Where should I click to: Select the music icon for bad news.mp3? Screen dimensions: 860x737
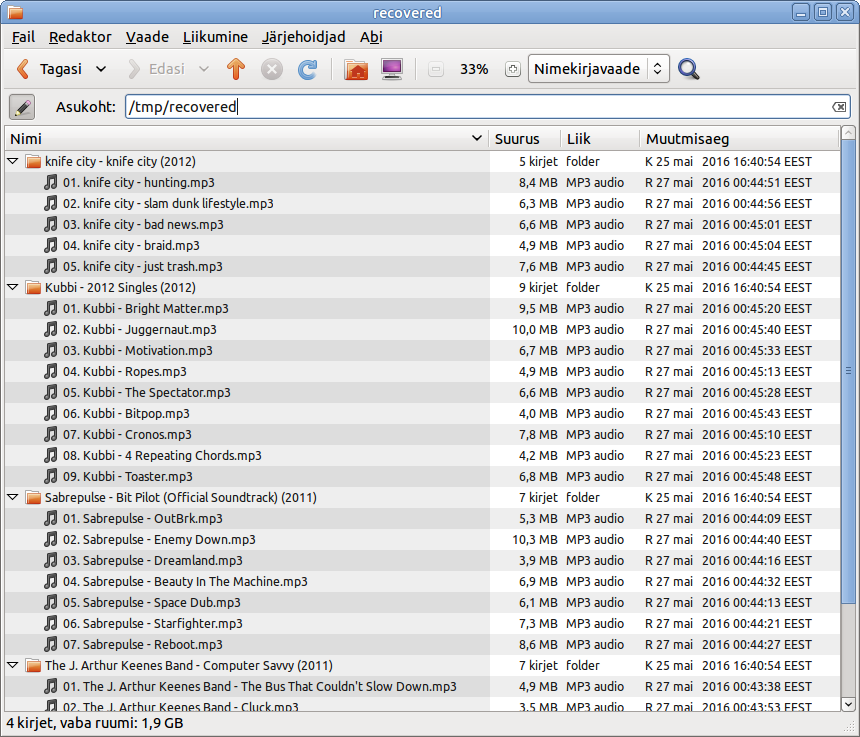pyautogui.click(x=50, y=224)
